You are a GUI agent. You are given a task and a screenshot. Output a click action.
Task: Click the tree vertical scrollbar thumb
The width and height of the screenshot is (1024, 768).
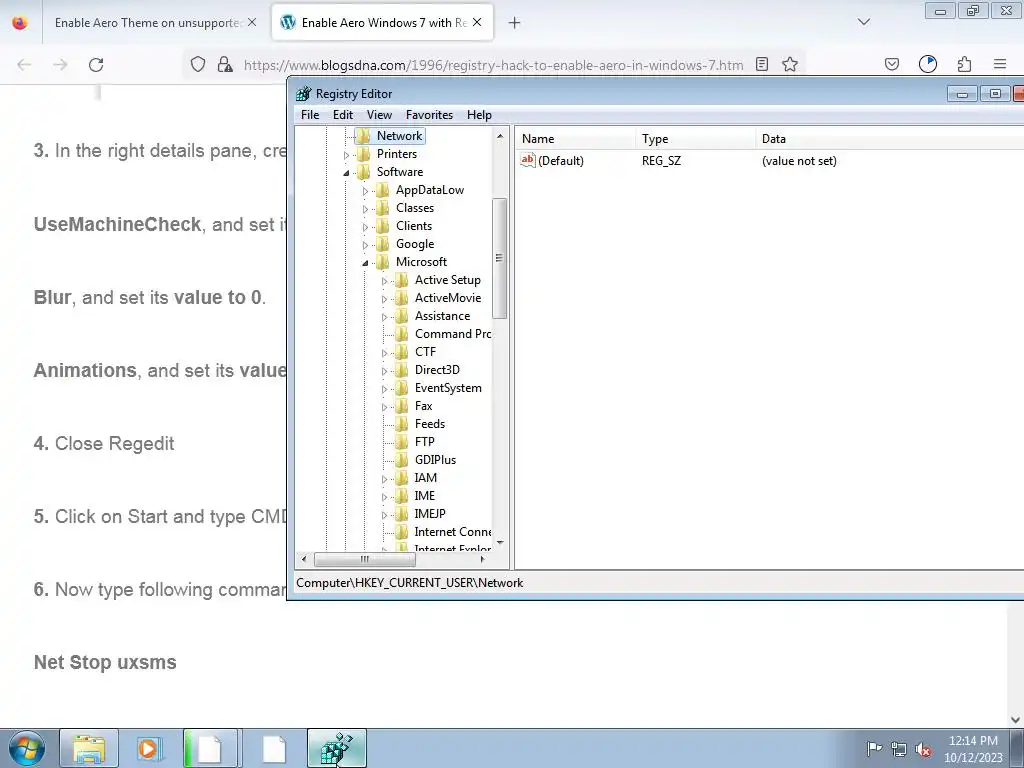pos(500,258)
